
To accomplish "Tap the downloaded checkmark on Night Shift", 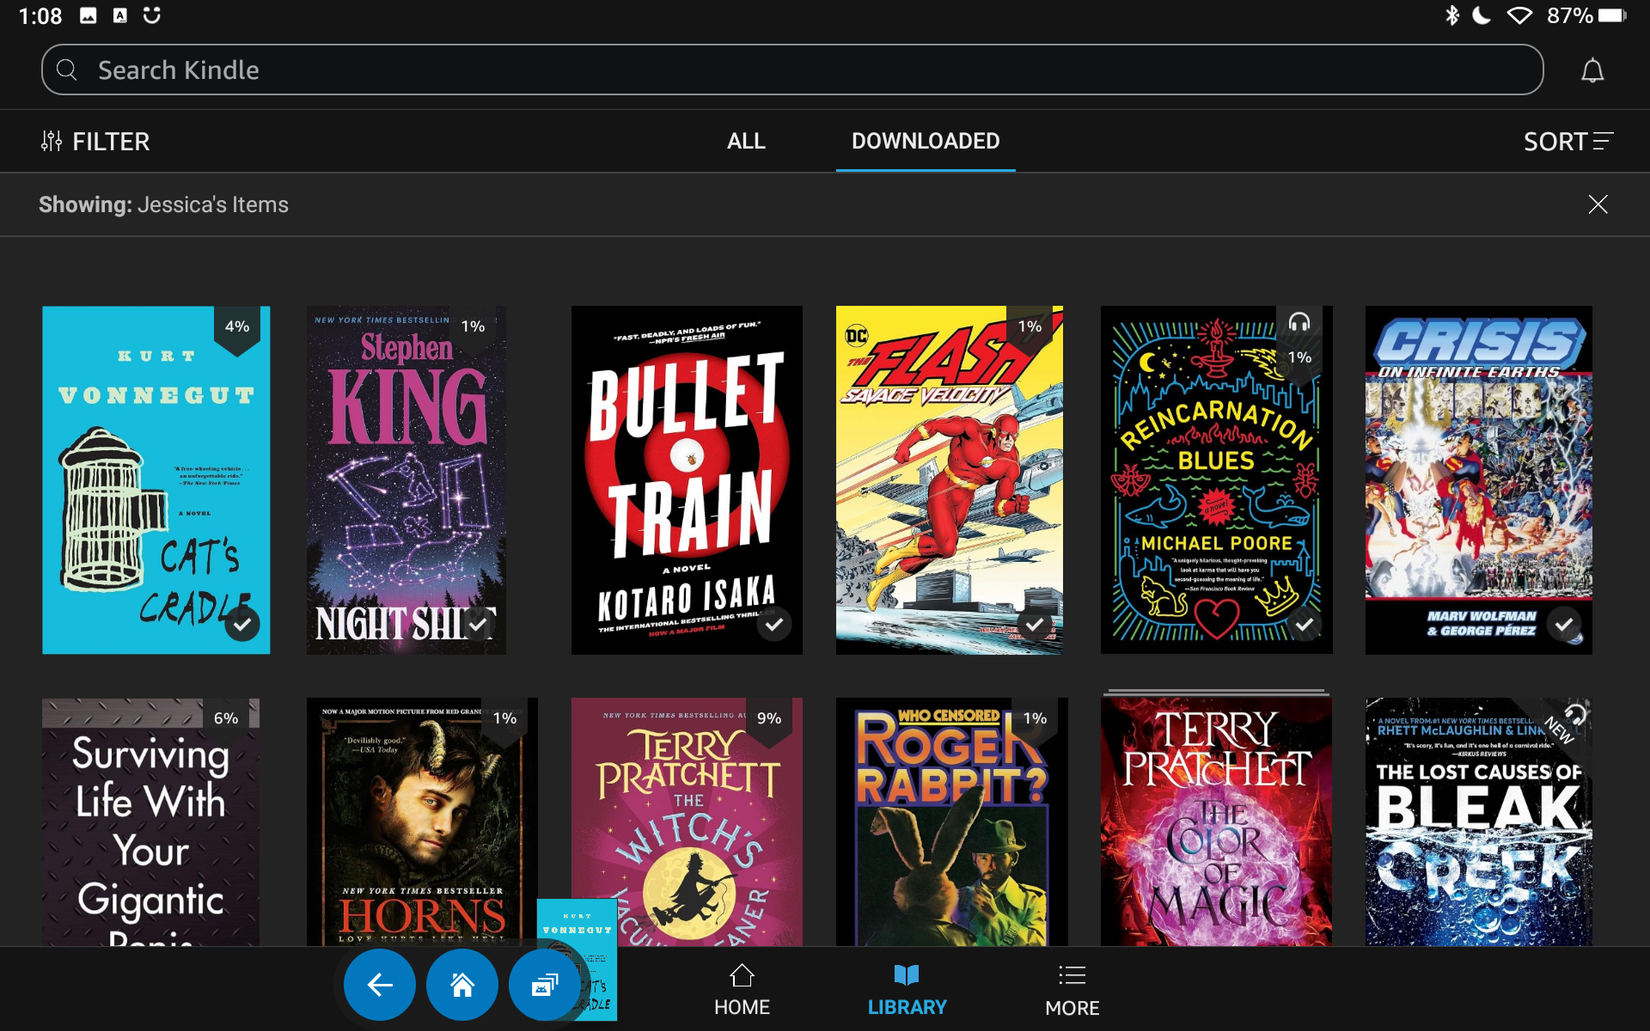I will point(478,625).
